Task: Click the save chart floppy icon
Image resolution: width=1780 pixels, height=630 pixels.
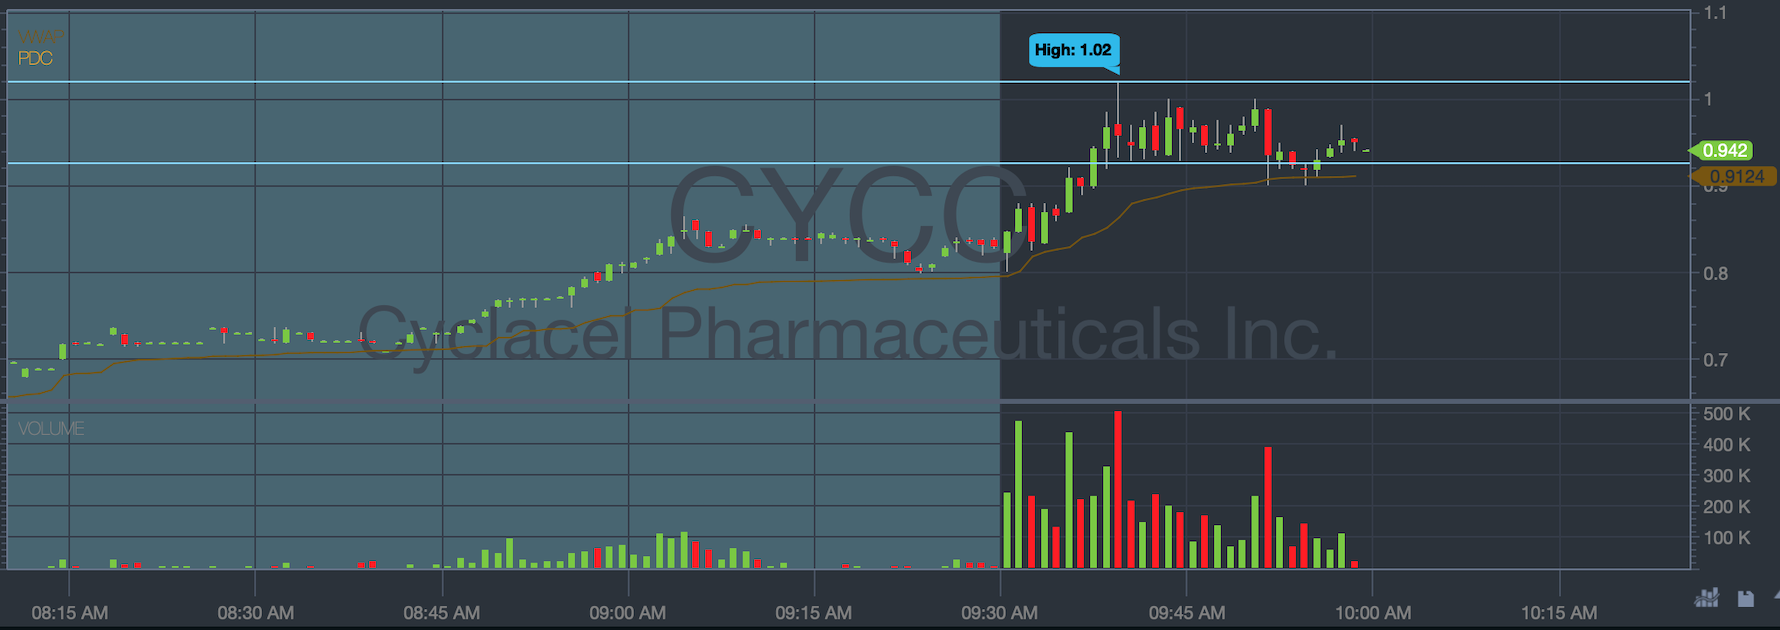Action: (x=1745, y=598)
